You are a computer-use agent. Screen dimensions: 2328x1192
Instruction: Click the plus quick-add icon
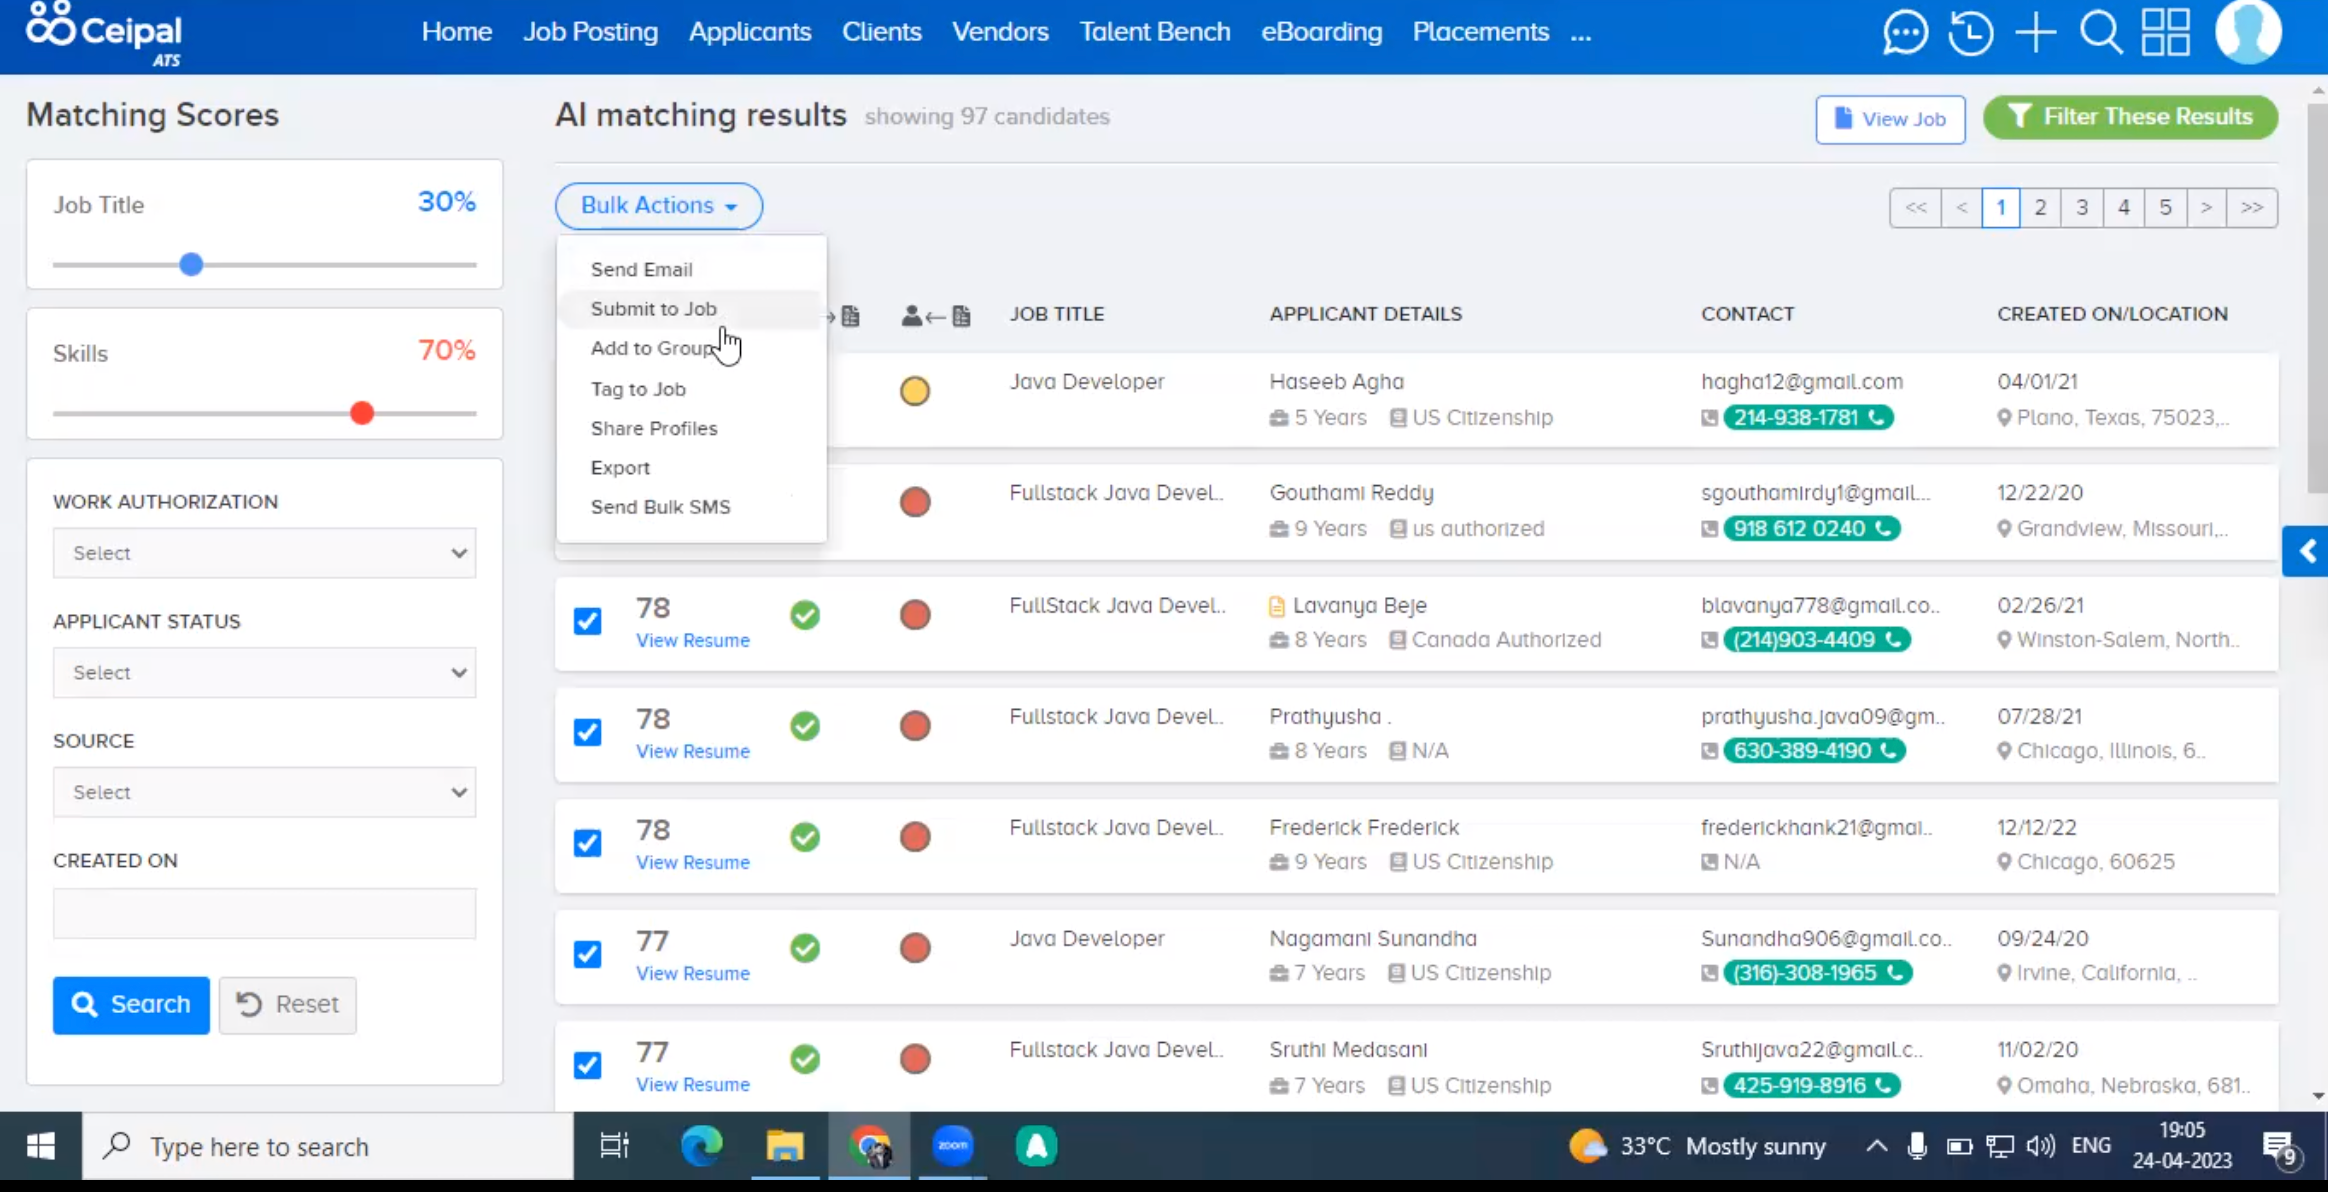(2035, 33)
